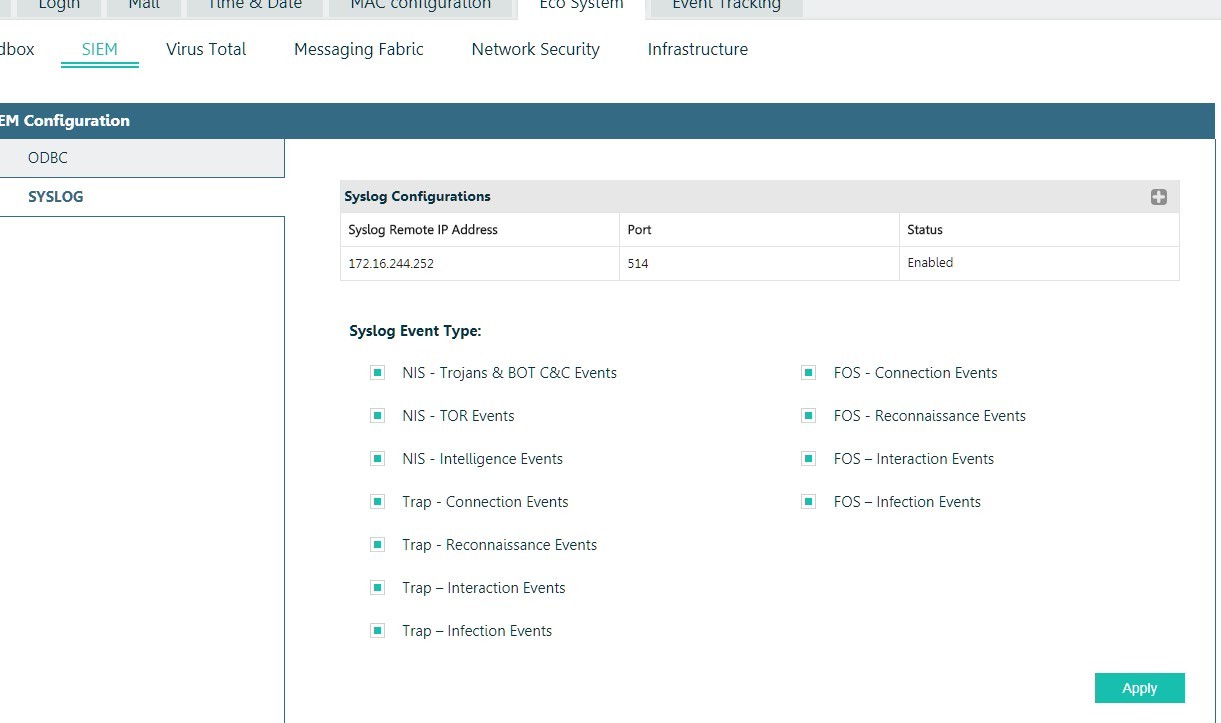Toggle NIS - Intelligence Events checkbox
The width and height of the screenshot is (1221, 723).
pos(377,459)
